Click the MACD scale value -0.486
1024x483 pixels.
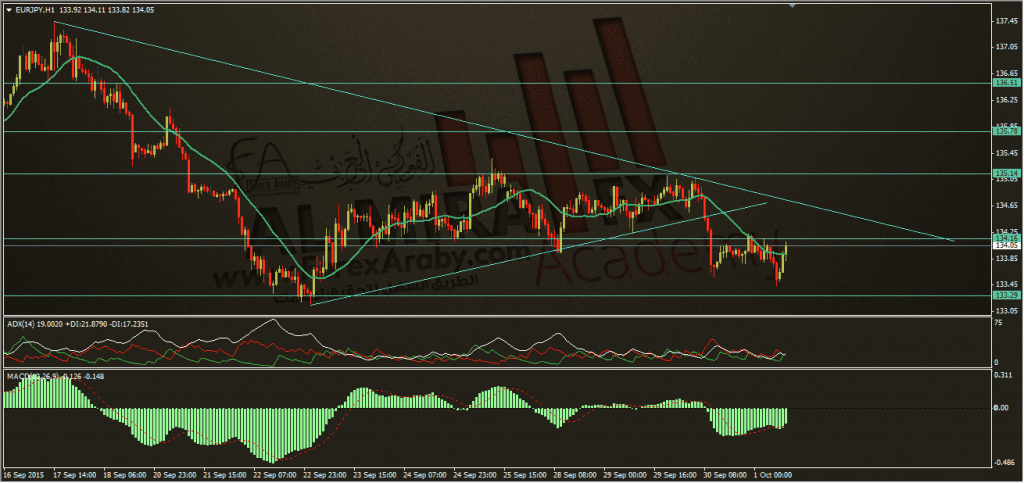point(1006,462)
